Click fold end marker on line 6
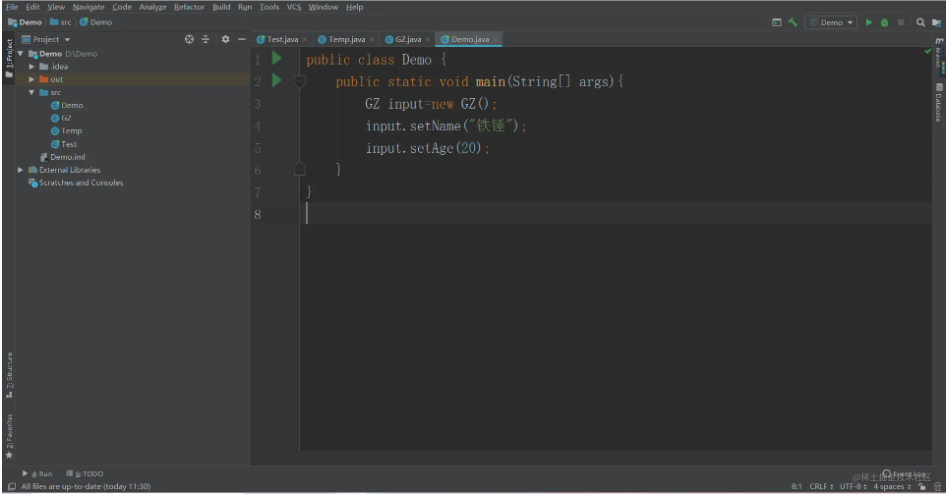The height and width of the screenshot is (494, 946). 299,169
